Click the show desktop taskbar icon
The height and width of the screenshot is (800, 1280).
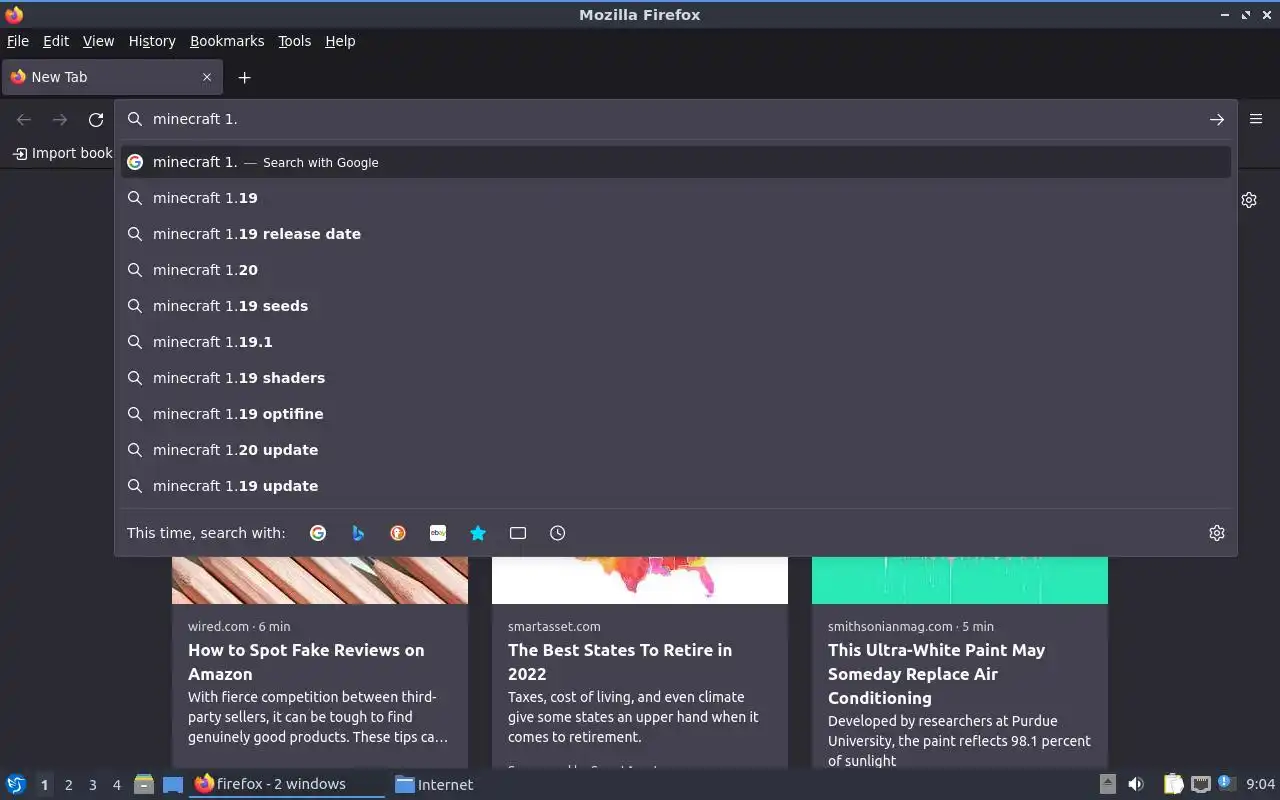point(173,784)
